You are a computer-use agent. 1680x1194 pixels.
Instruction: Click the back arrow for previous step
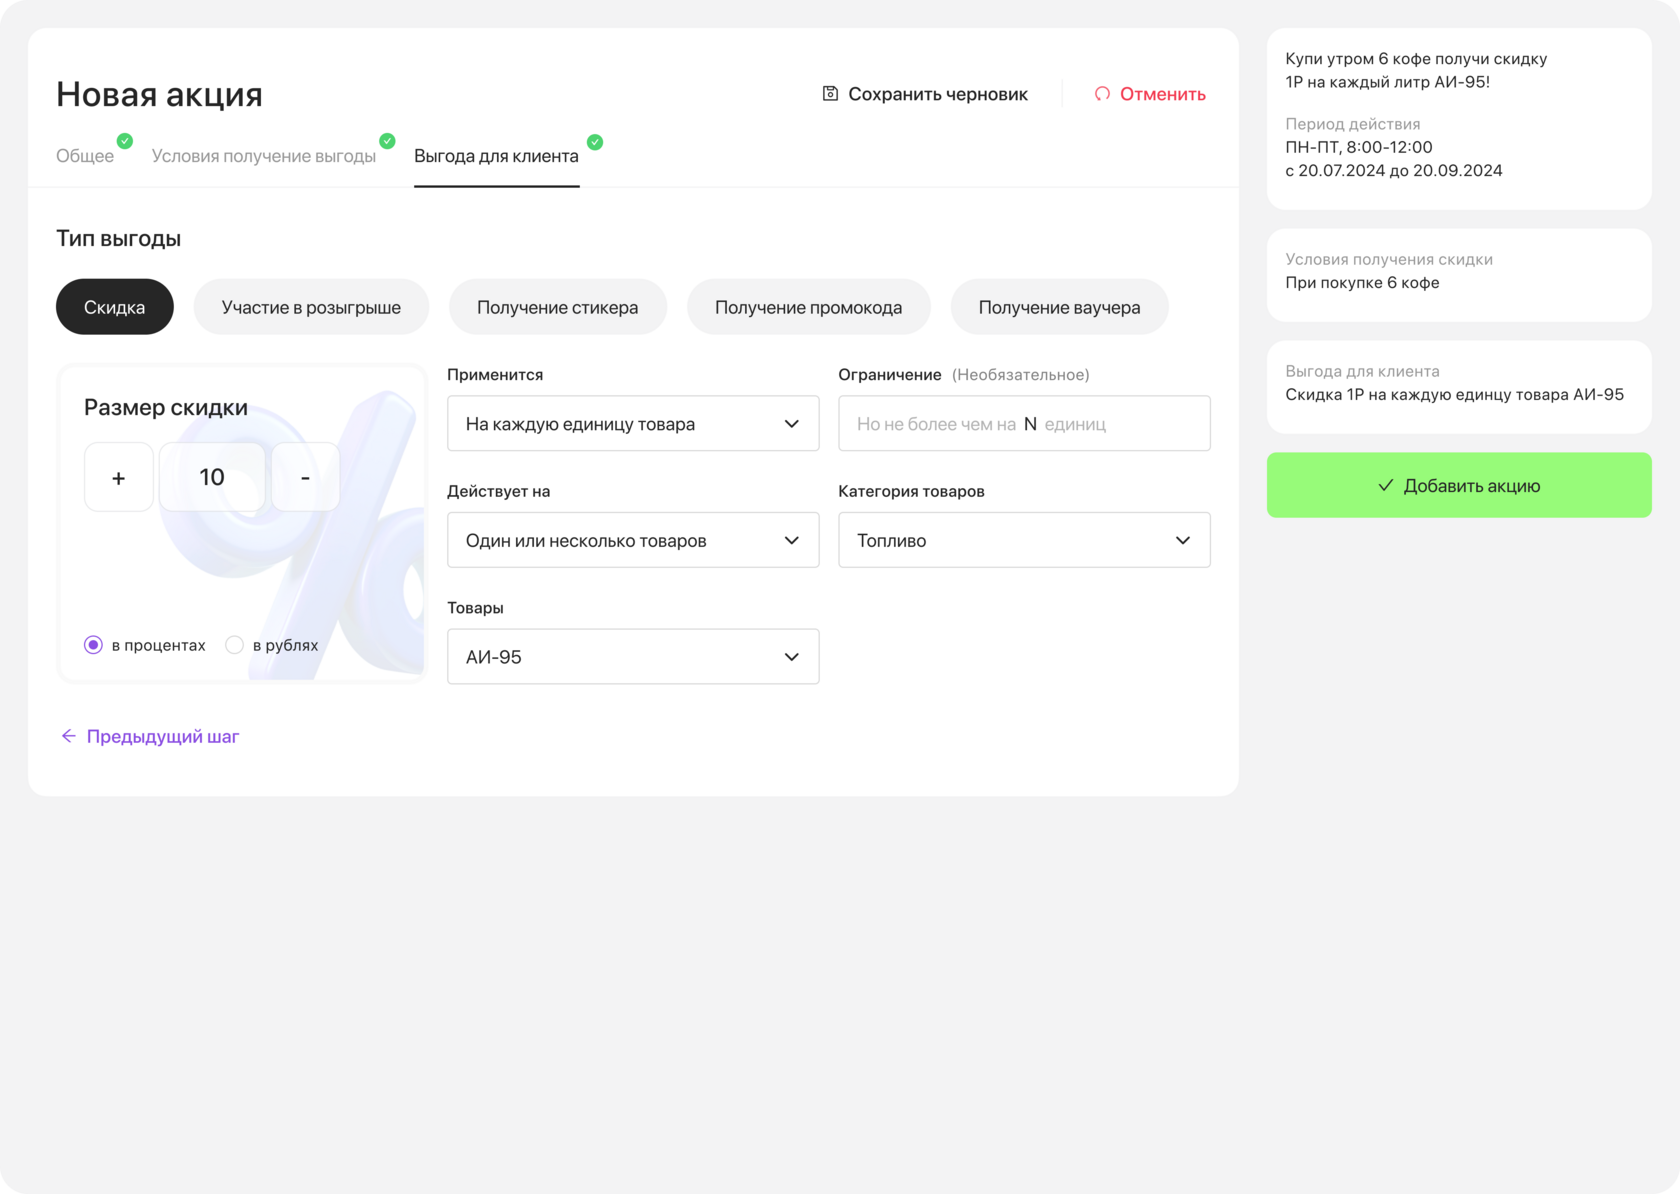(68, 736)
